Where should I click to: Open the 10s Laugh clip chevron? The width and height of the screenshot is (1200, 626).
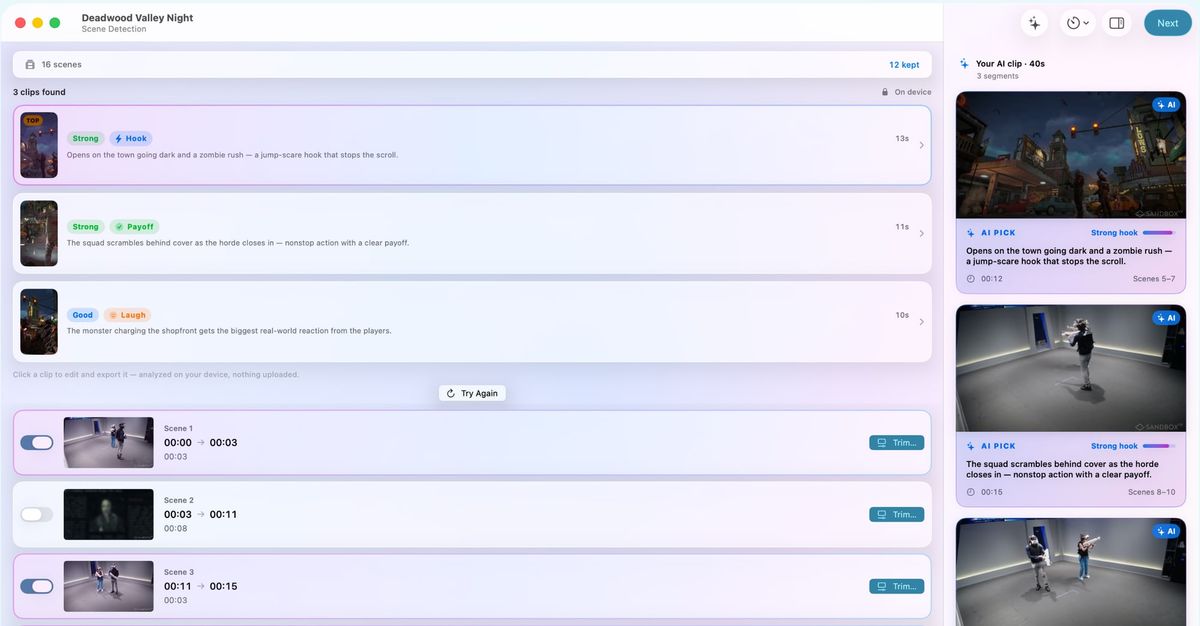[x=921, y=321]
